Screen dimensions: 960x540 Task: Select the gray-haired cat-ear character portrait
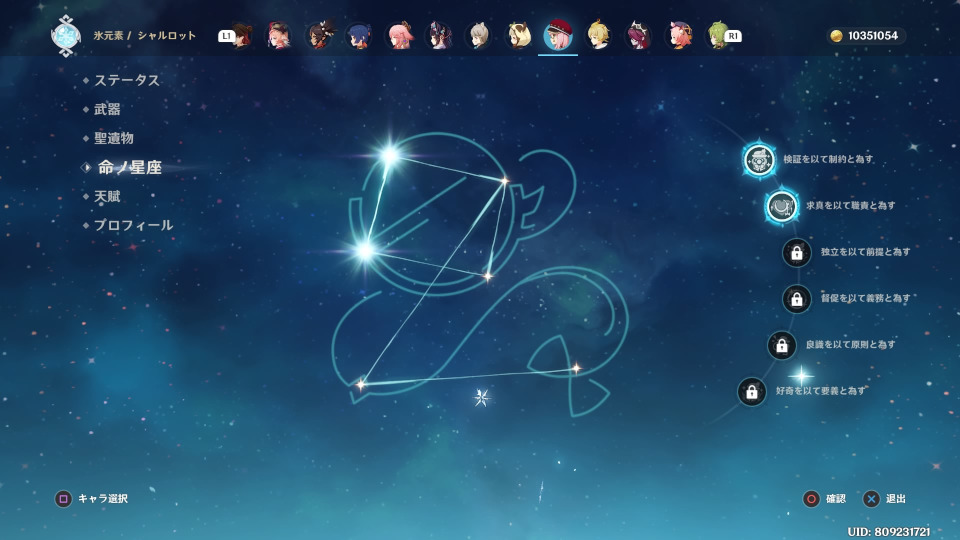pyautogui.click(x=479, y=36)
